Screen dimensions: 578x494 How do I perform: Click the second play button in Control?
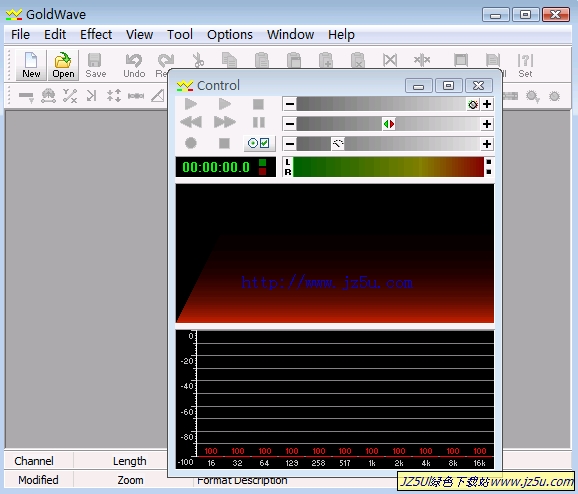[224, 104]
